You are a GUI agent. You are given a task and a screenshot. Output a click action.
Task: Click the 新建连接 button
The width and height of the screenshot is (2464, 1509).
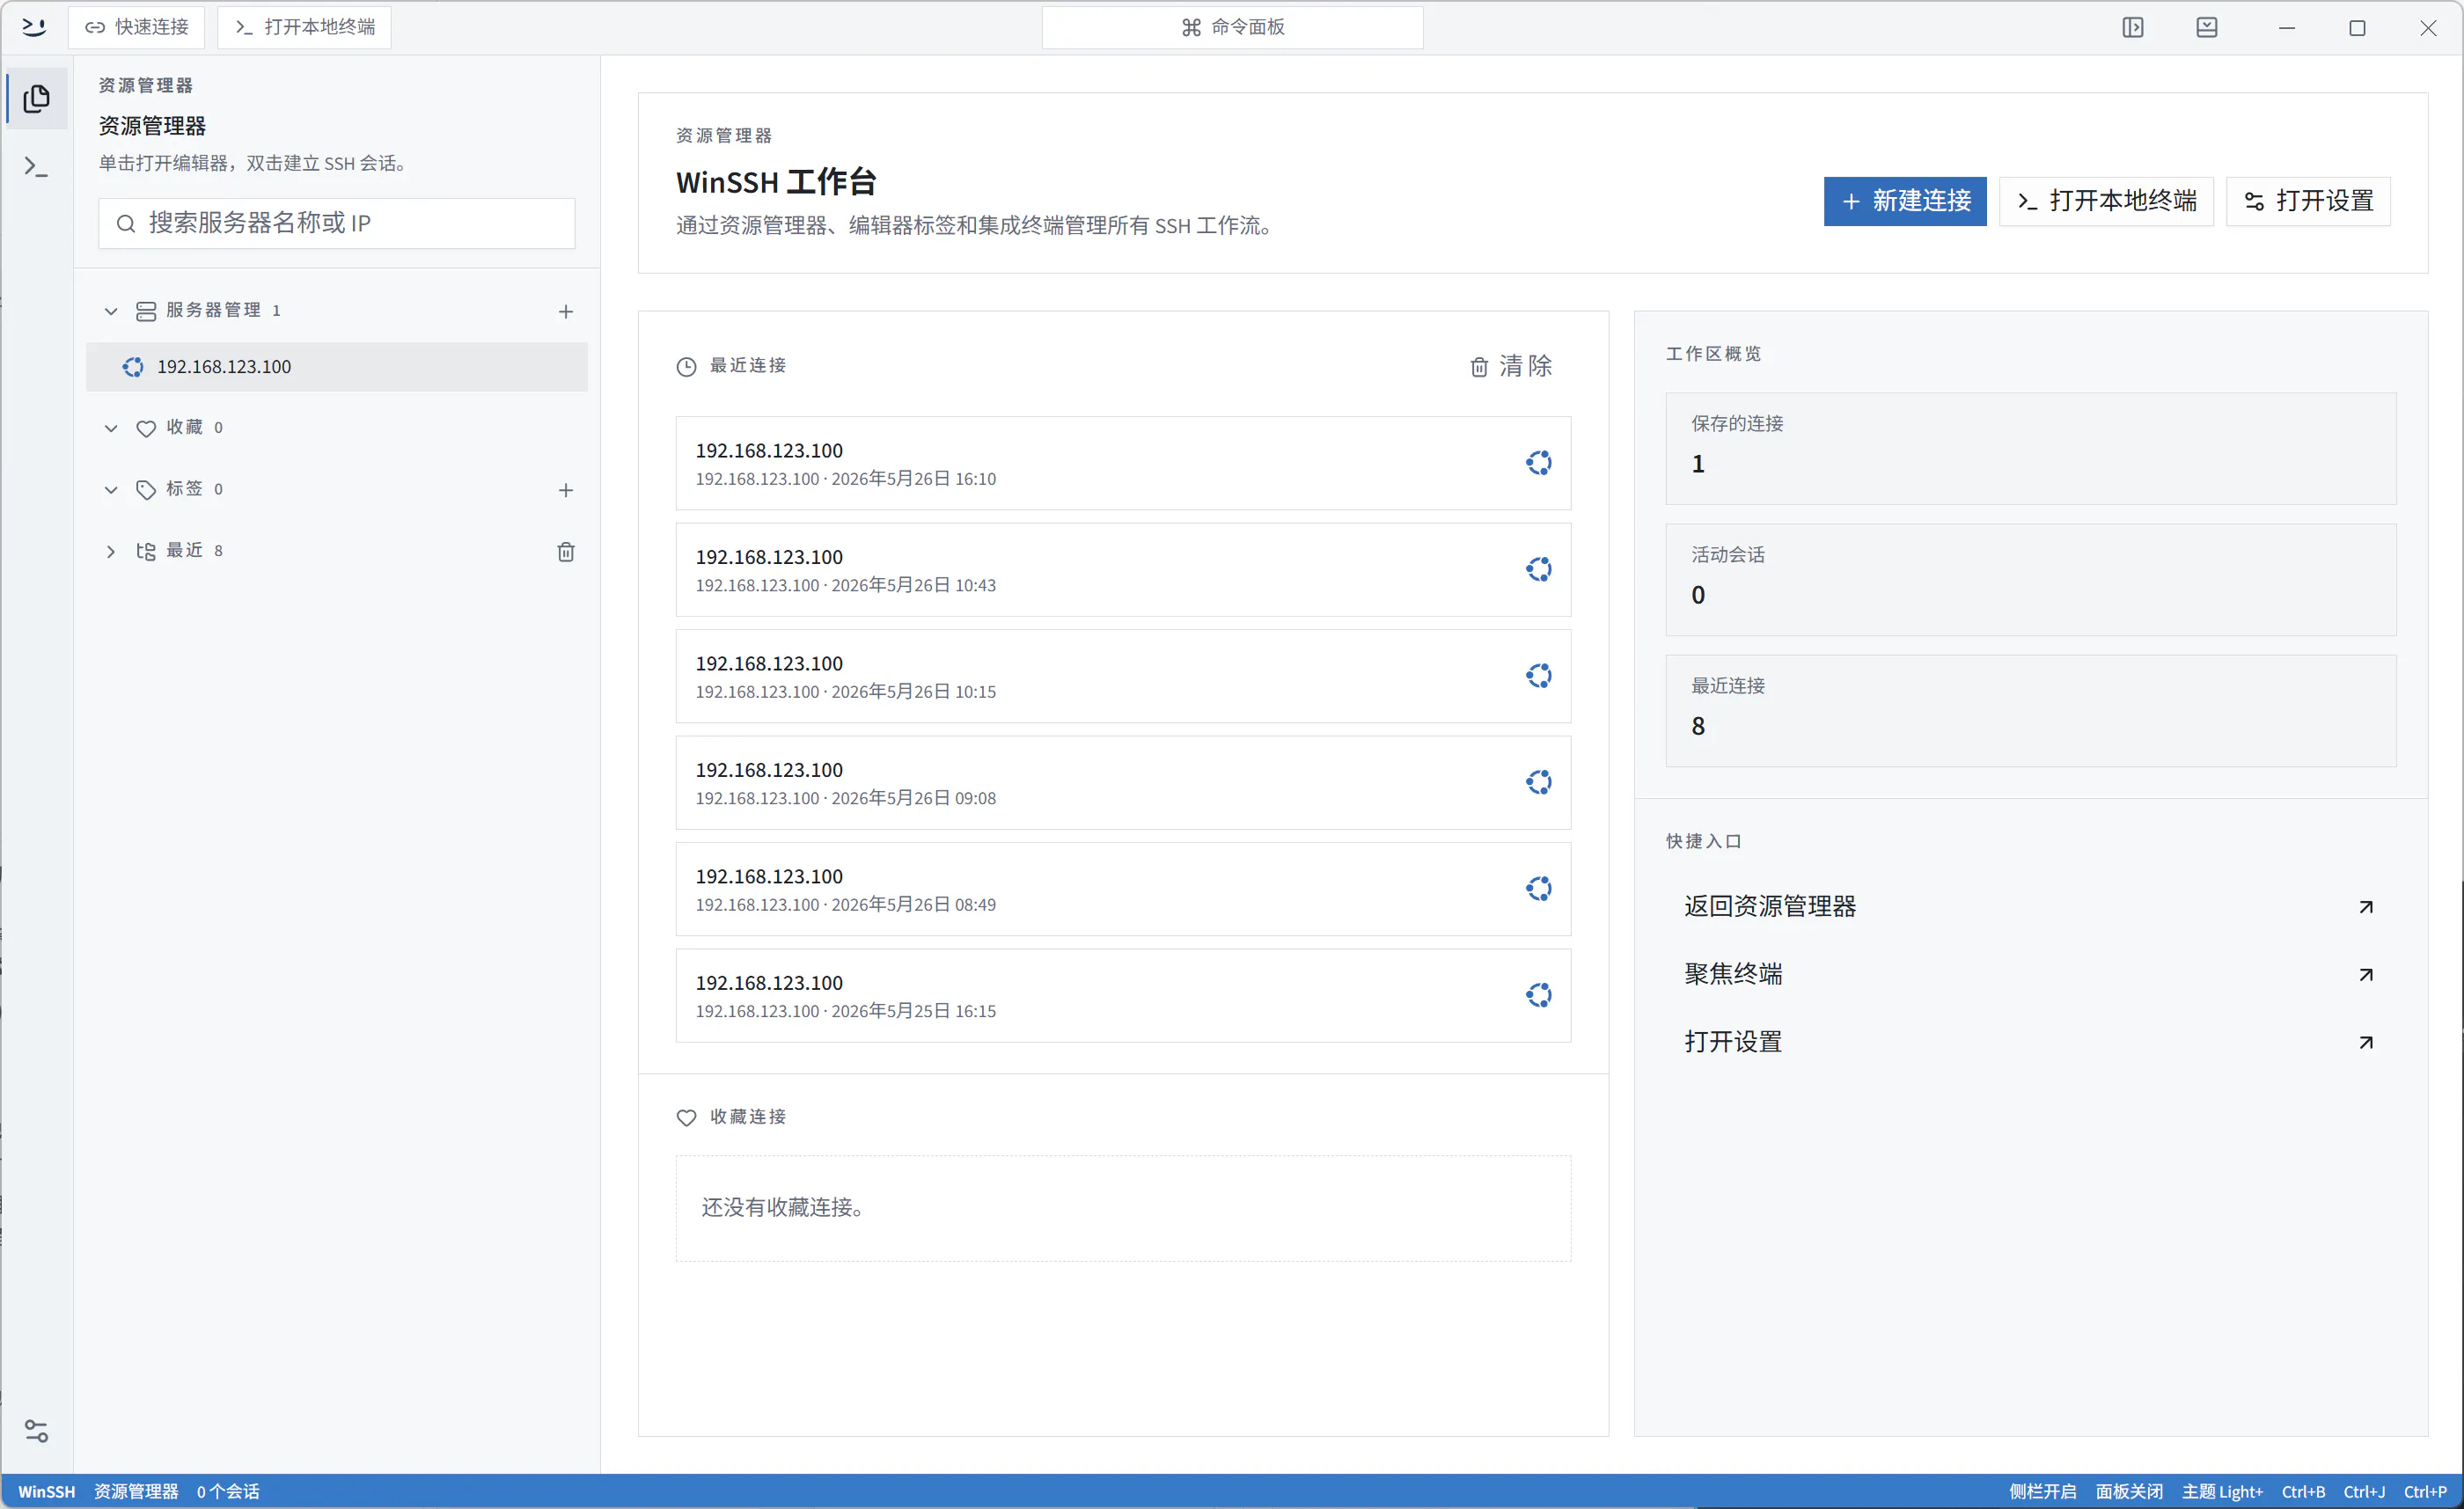tap(1904, 201)
